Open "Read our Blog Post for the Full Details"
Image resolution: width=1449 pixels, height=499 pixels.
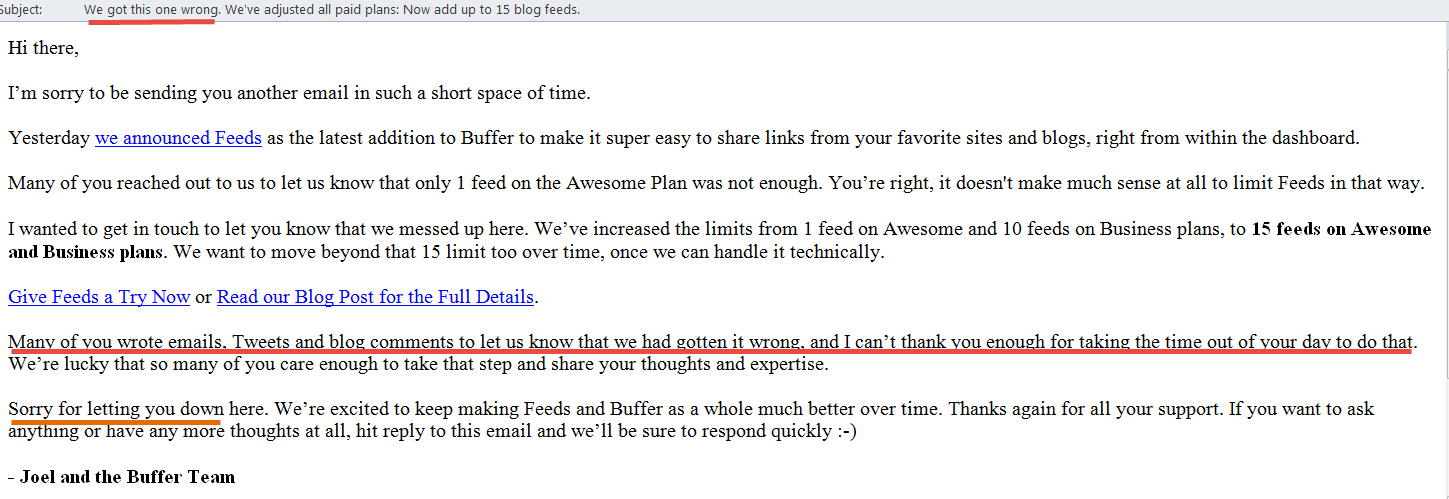(375, 296)
